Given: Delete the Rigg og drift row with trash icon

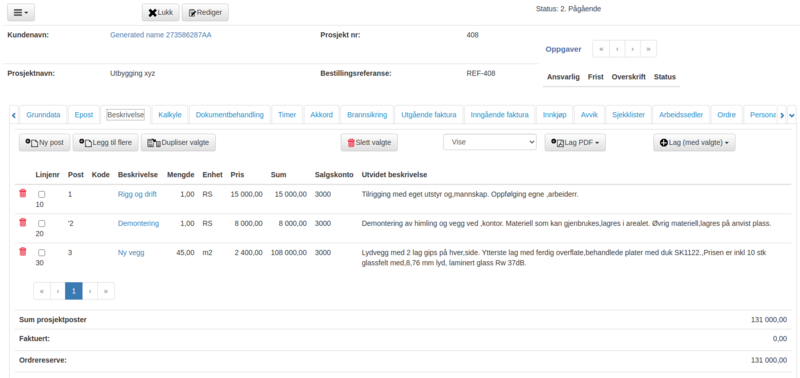Looking at the screenshot, I should 22,193.
